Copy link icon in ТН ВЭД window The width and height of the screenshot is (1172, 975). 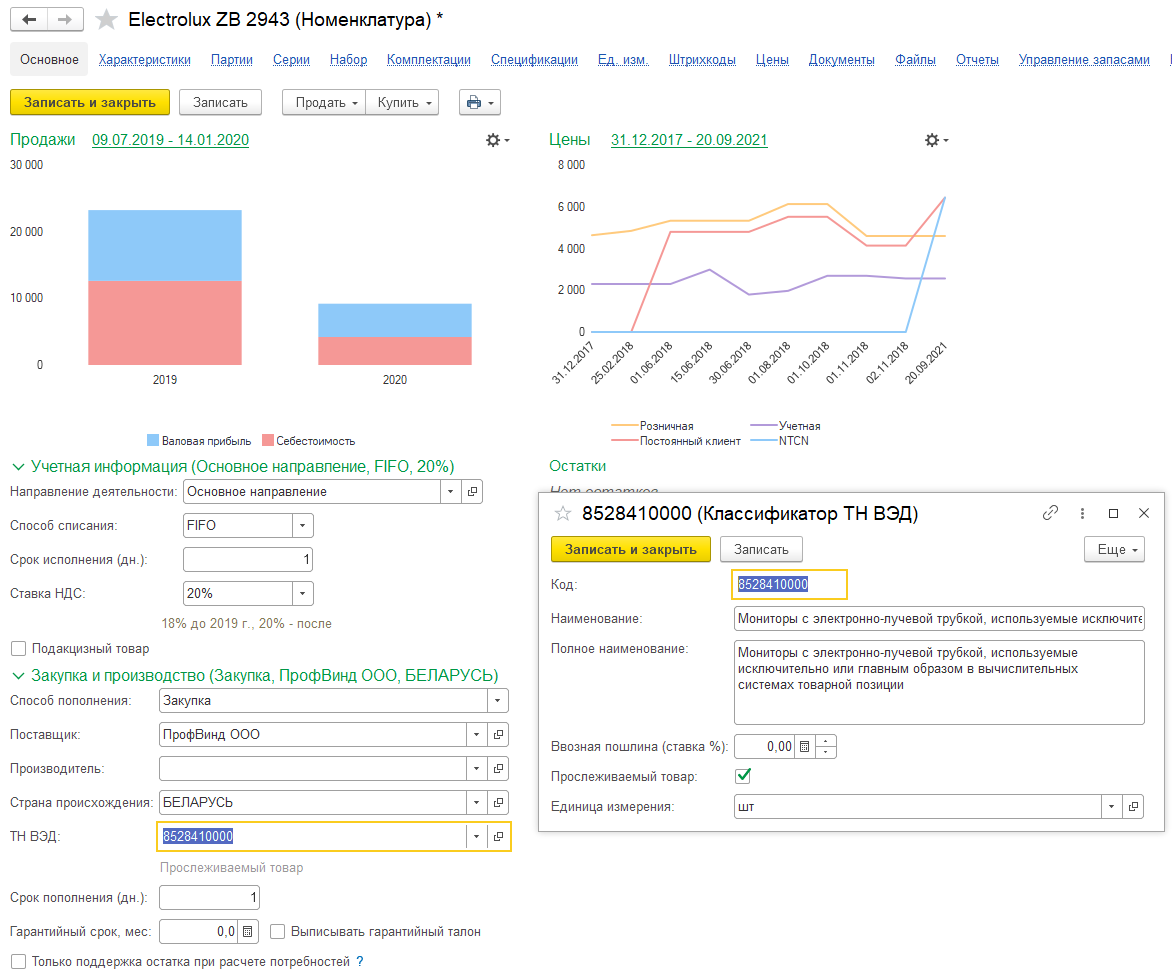pos(1050,513)
